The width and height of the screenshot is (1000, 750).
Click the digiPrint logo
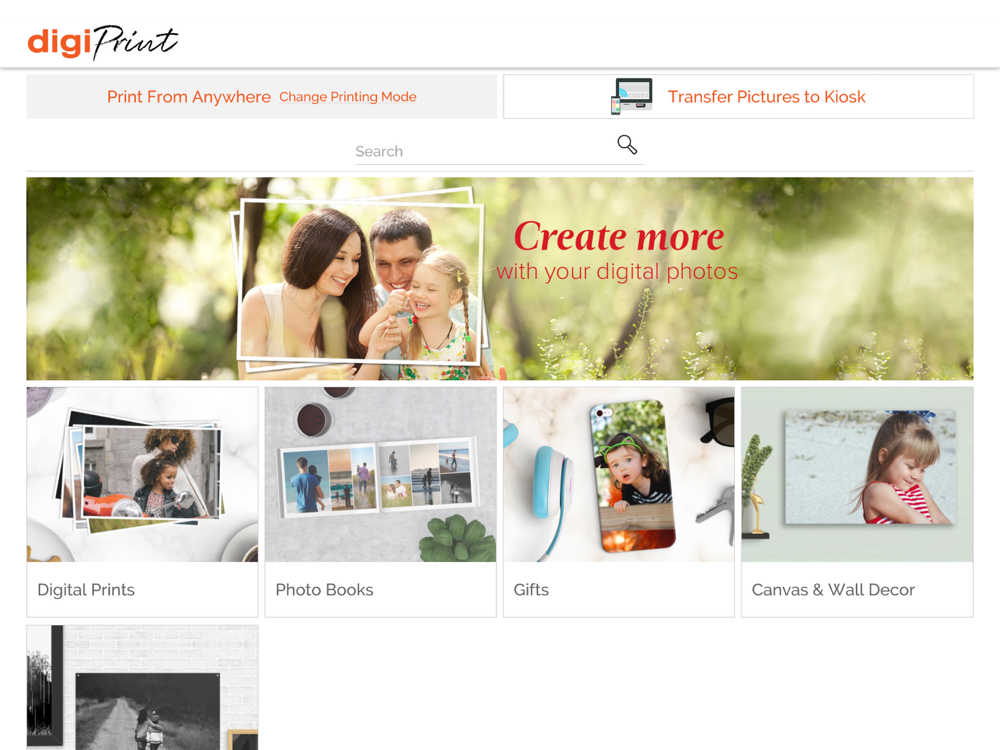(x=103, y=42)
